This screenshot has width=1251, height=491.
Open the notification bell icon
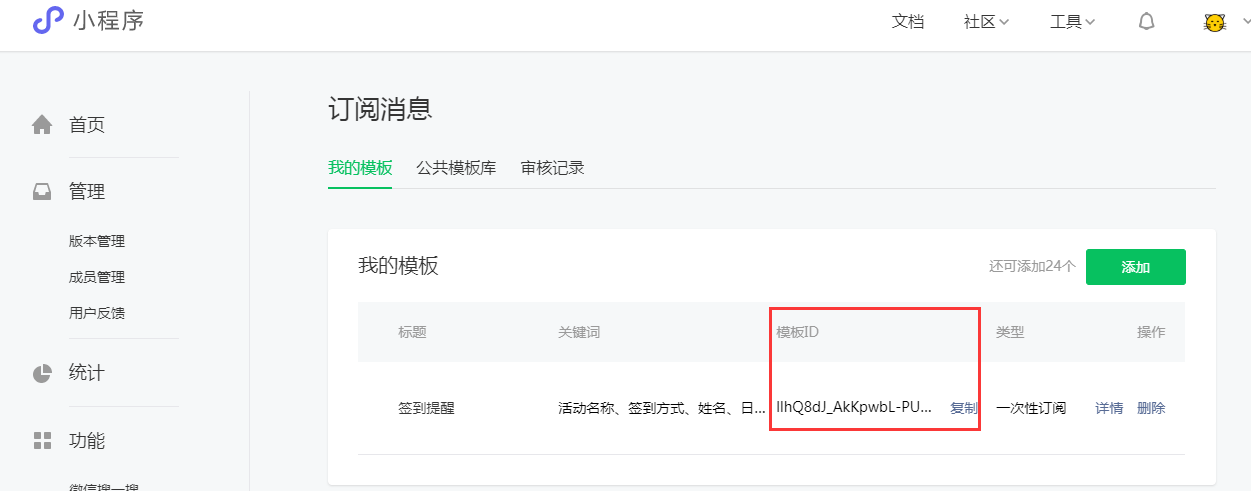click(x=1147, y=21)
